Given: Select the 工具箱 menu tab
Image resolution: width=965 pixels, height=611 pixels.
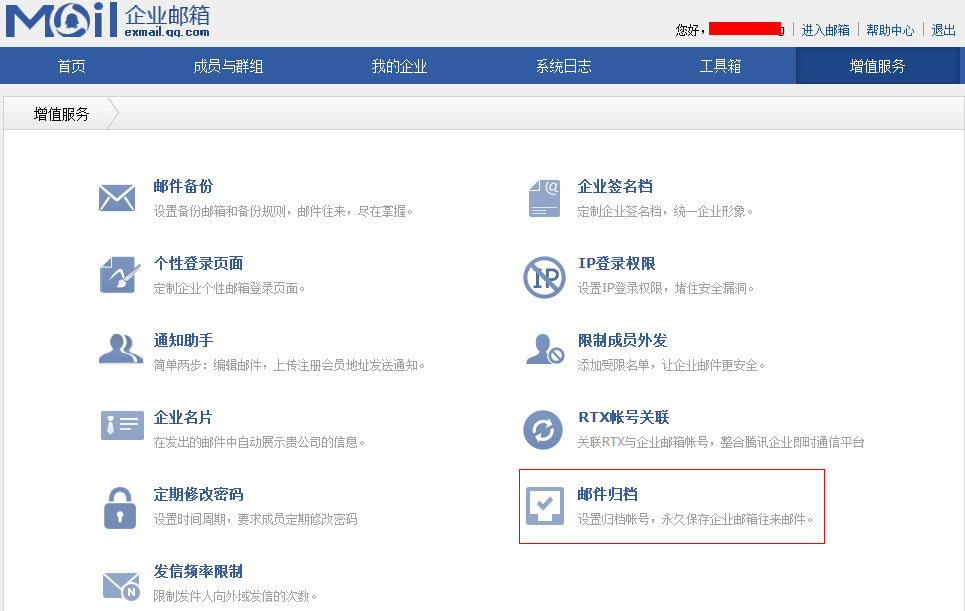Looking at the screenshot, I should coord(720,66).
